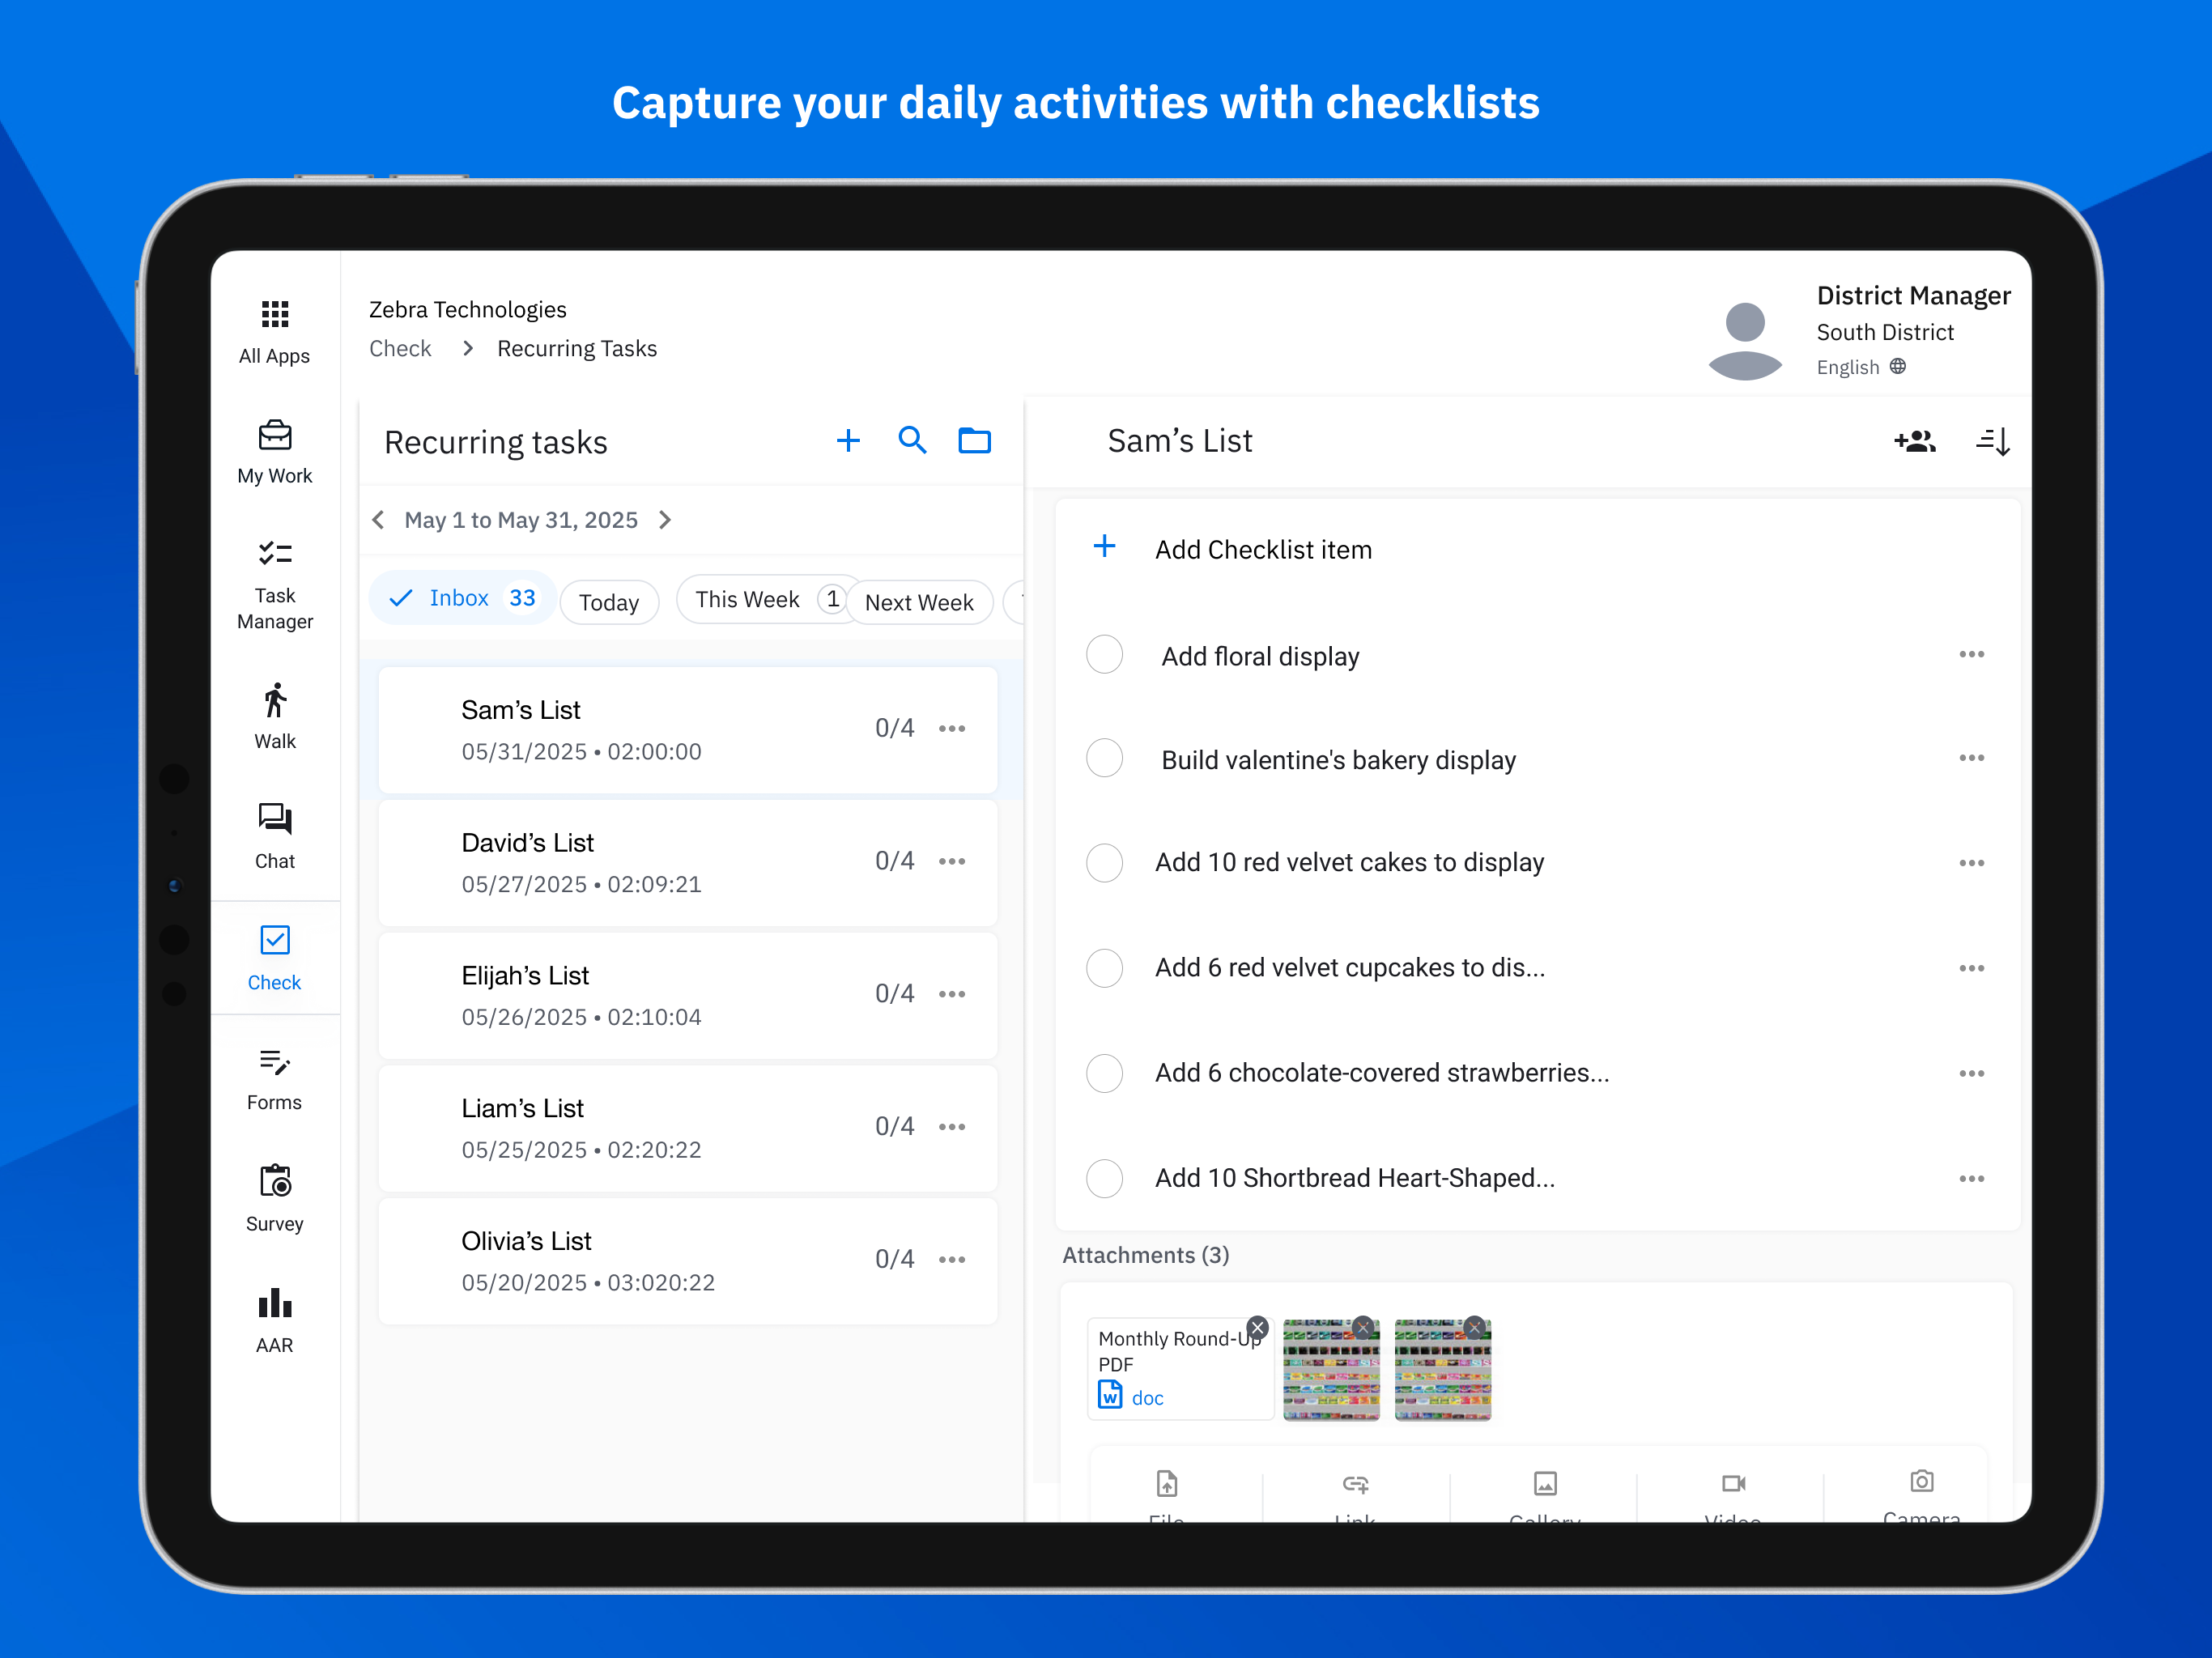The image size is (2212, 1658).
Task: Open the folder icon in Recurring tasks
Action: pos(974,441)
